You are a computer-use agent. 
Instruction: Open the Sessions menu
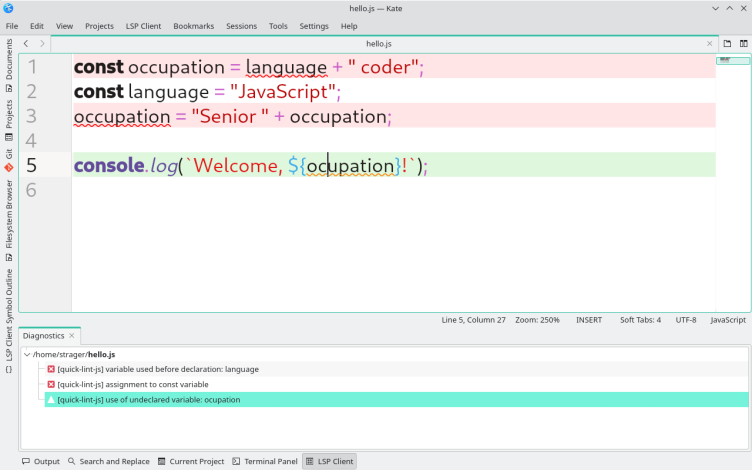pos(241,26)
